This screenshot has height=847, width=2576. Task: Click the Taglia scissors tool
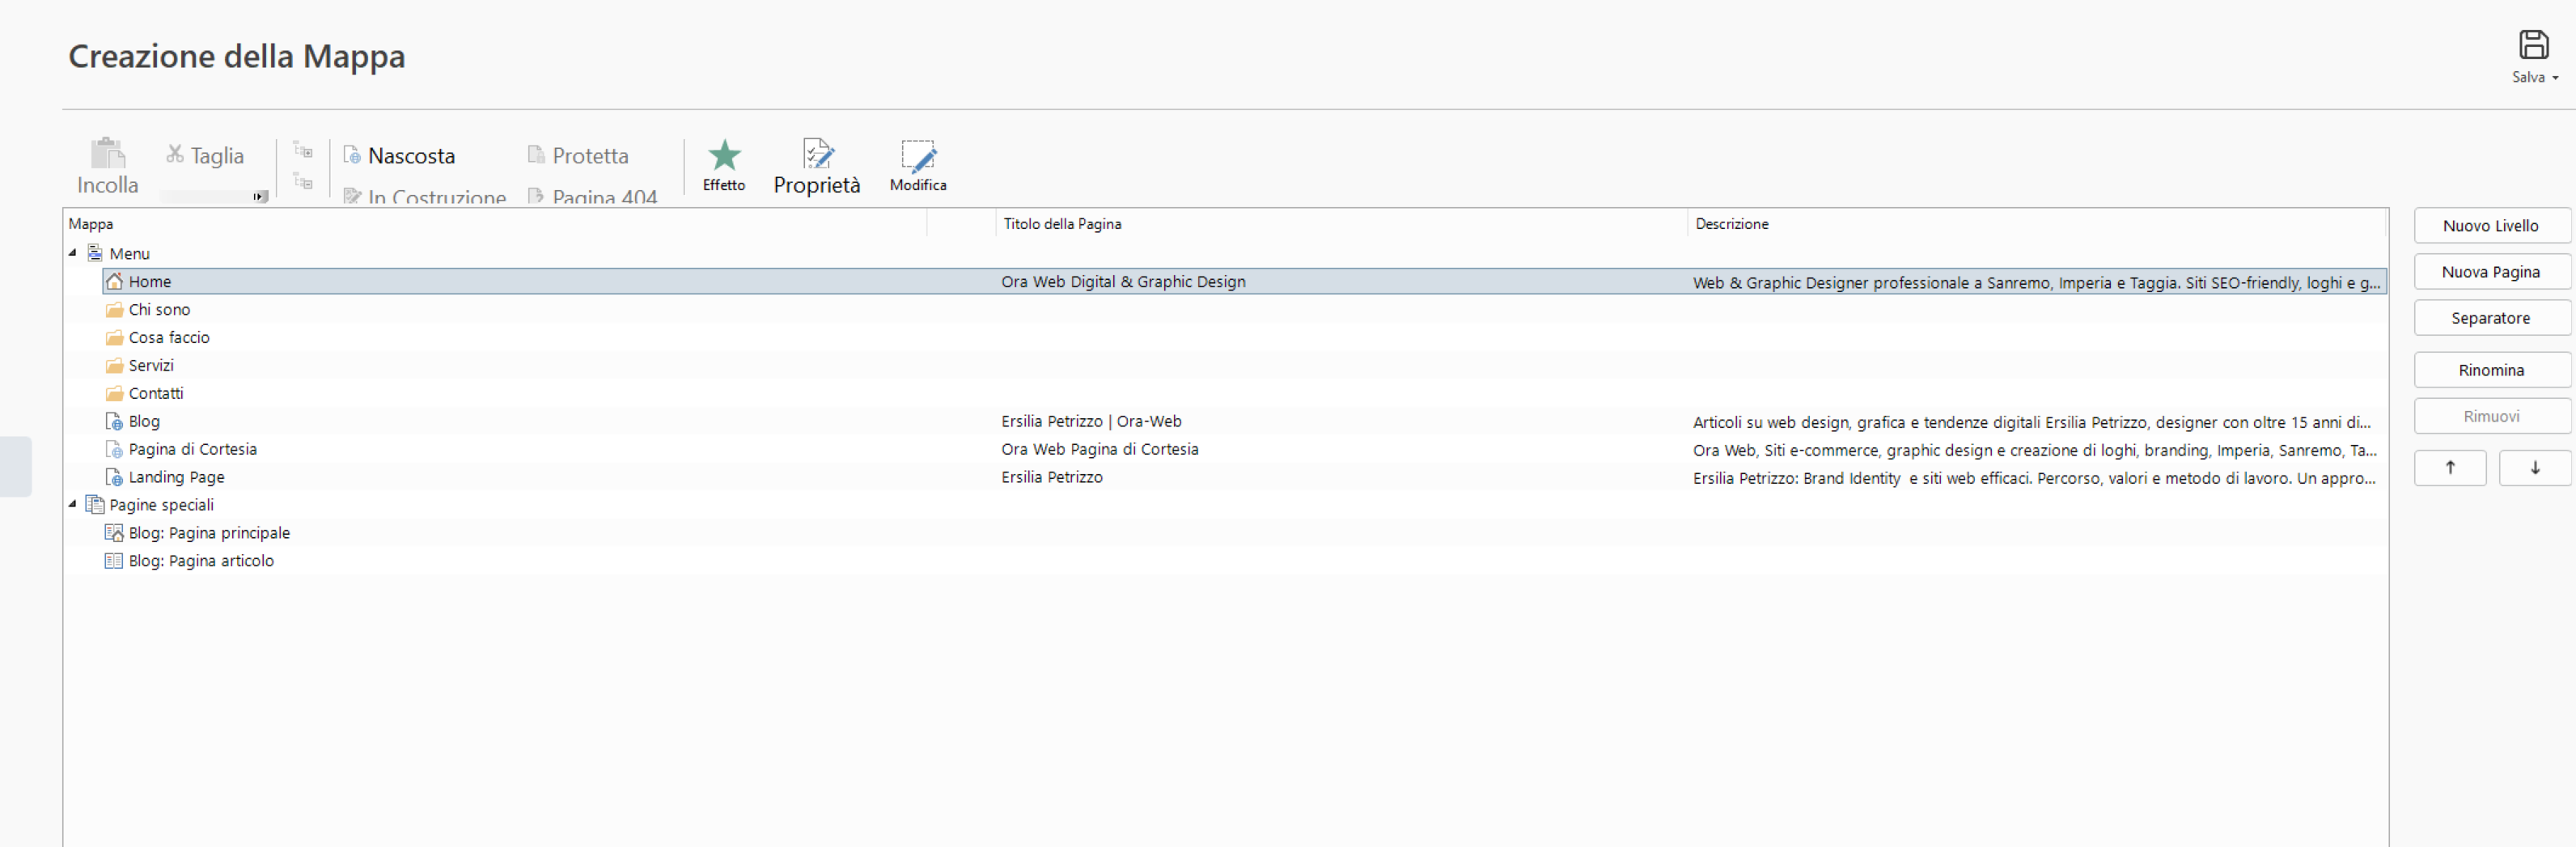(x=205, y=155)
